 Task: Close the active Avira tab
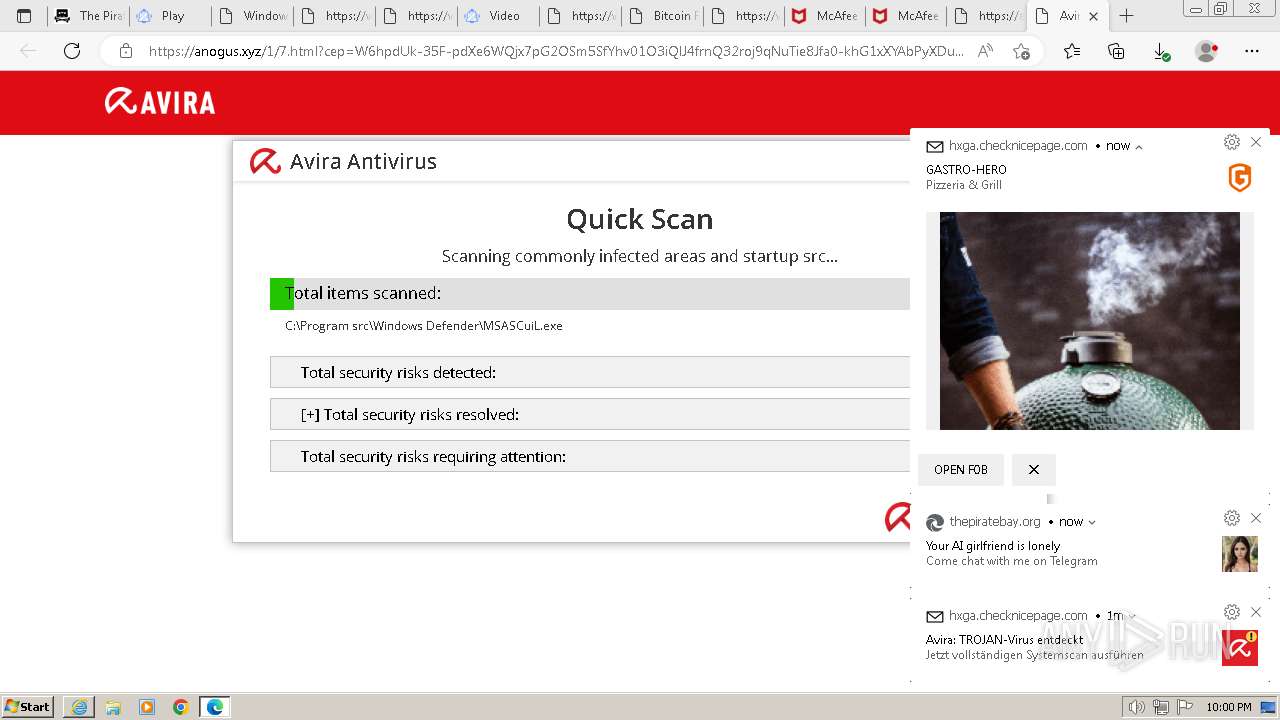pyautogui.click(x=1093, y=16)
